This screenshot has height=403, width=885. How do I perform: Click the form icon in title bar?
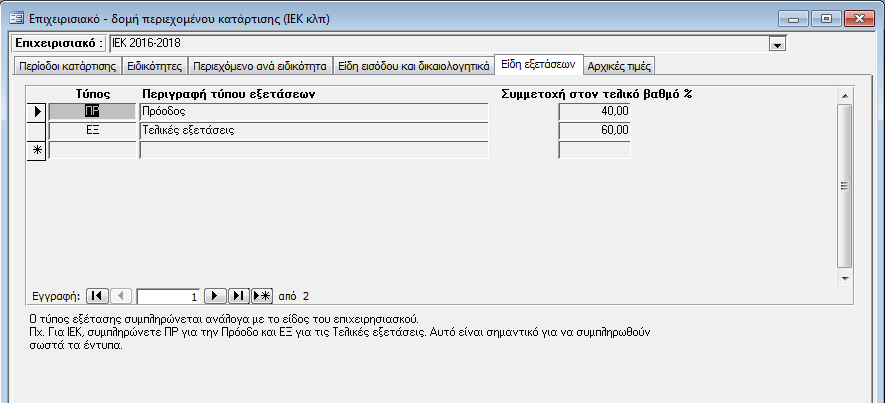tap(15, 19)
